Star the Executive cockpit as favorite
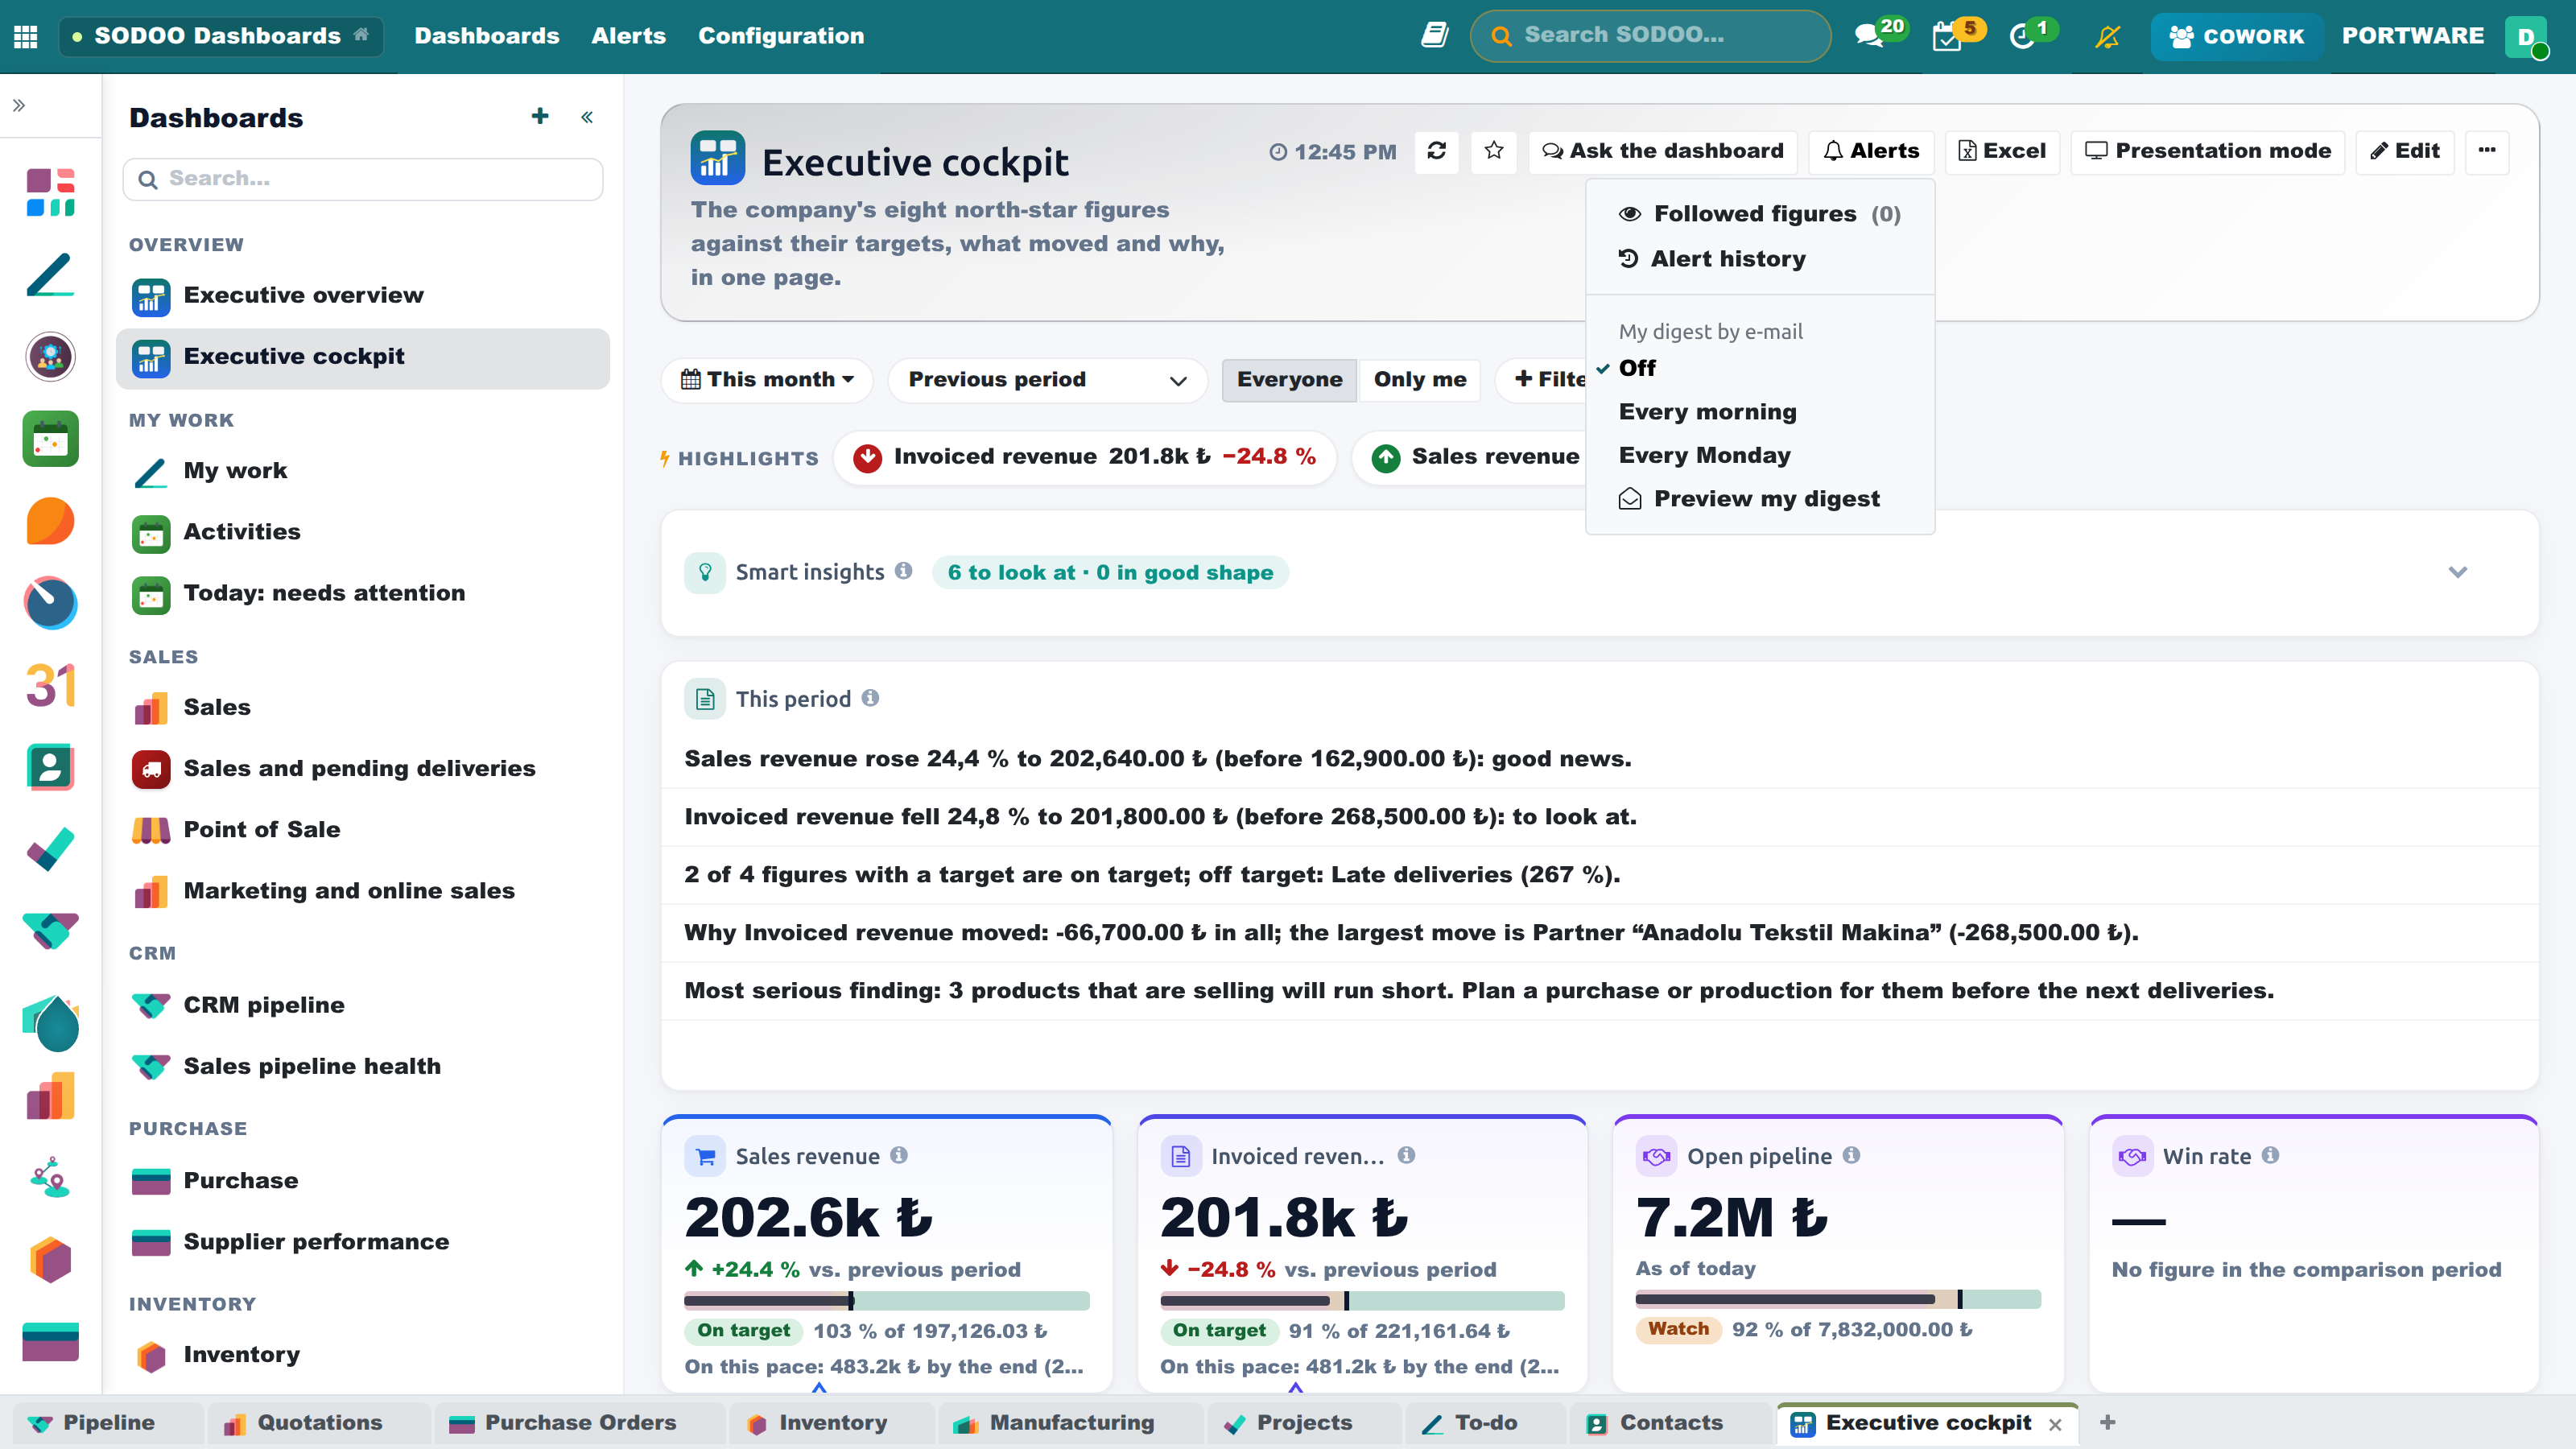Viewport: 2576px width, 1449px height. 1494,151
